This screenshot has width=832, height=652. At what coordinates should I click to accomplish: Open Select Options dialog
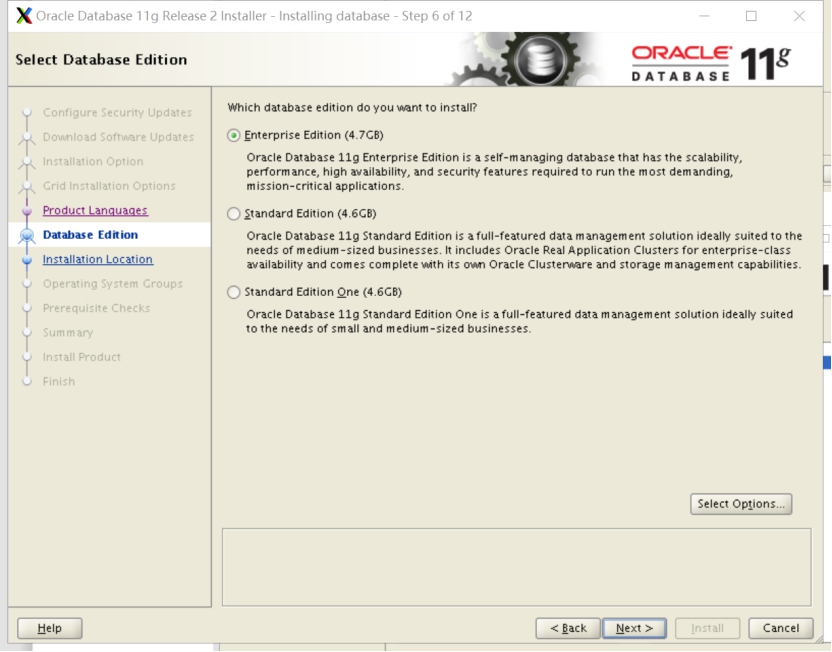(741, 503)
